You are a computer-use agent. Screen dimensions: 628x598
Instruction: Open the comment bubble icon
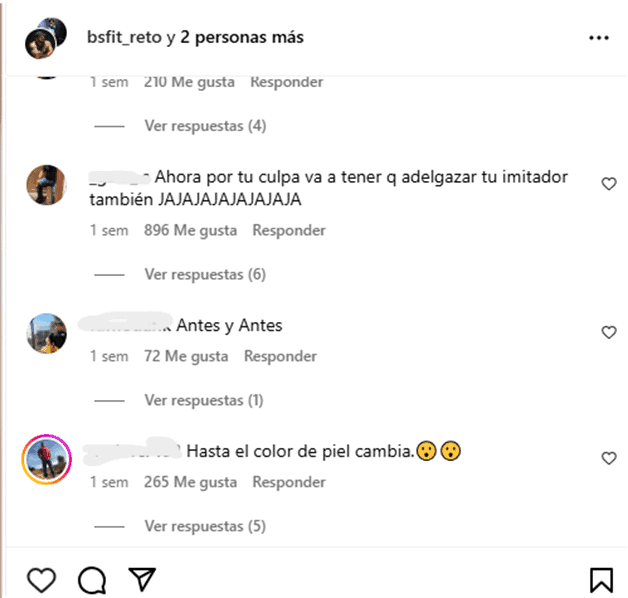(x=92, y=580)
